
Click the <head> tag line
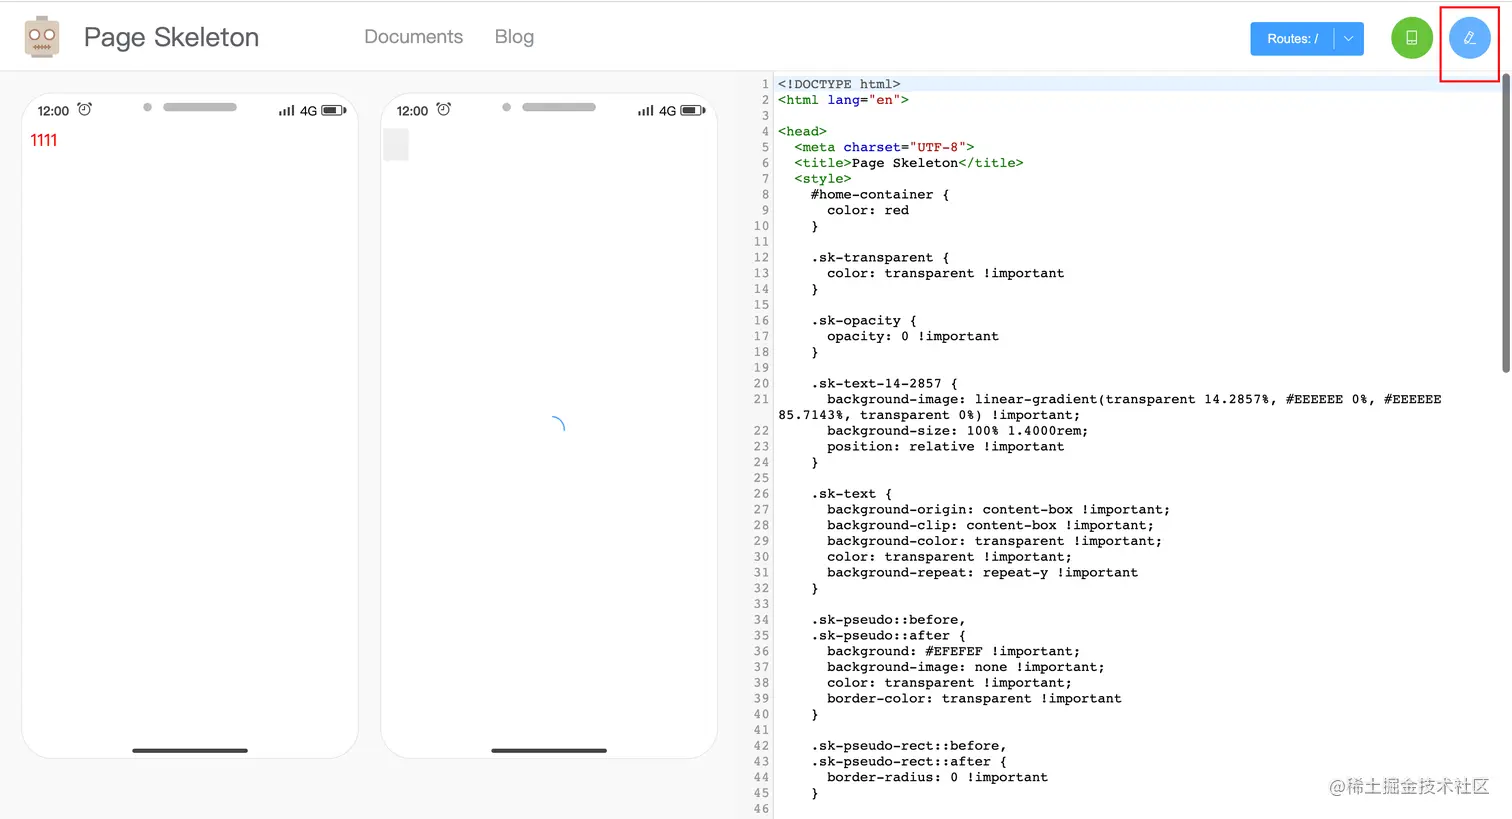pyautogui.click(x=802, y=131)
